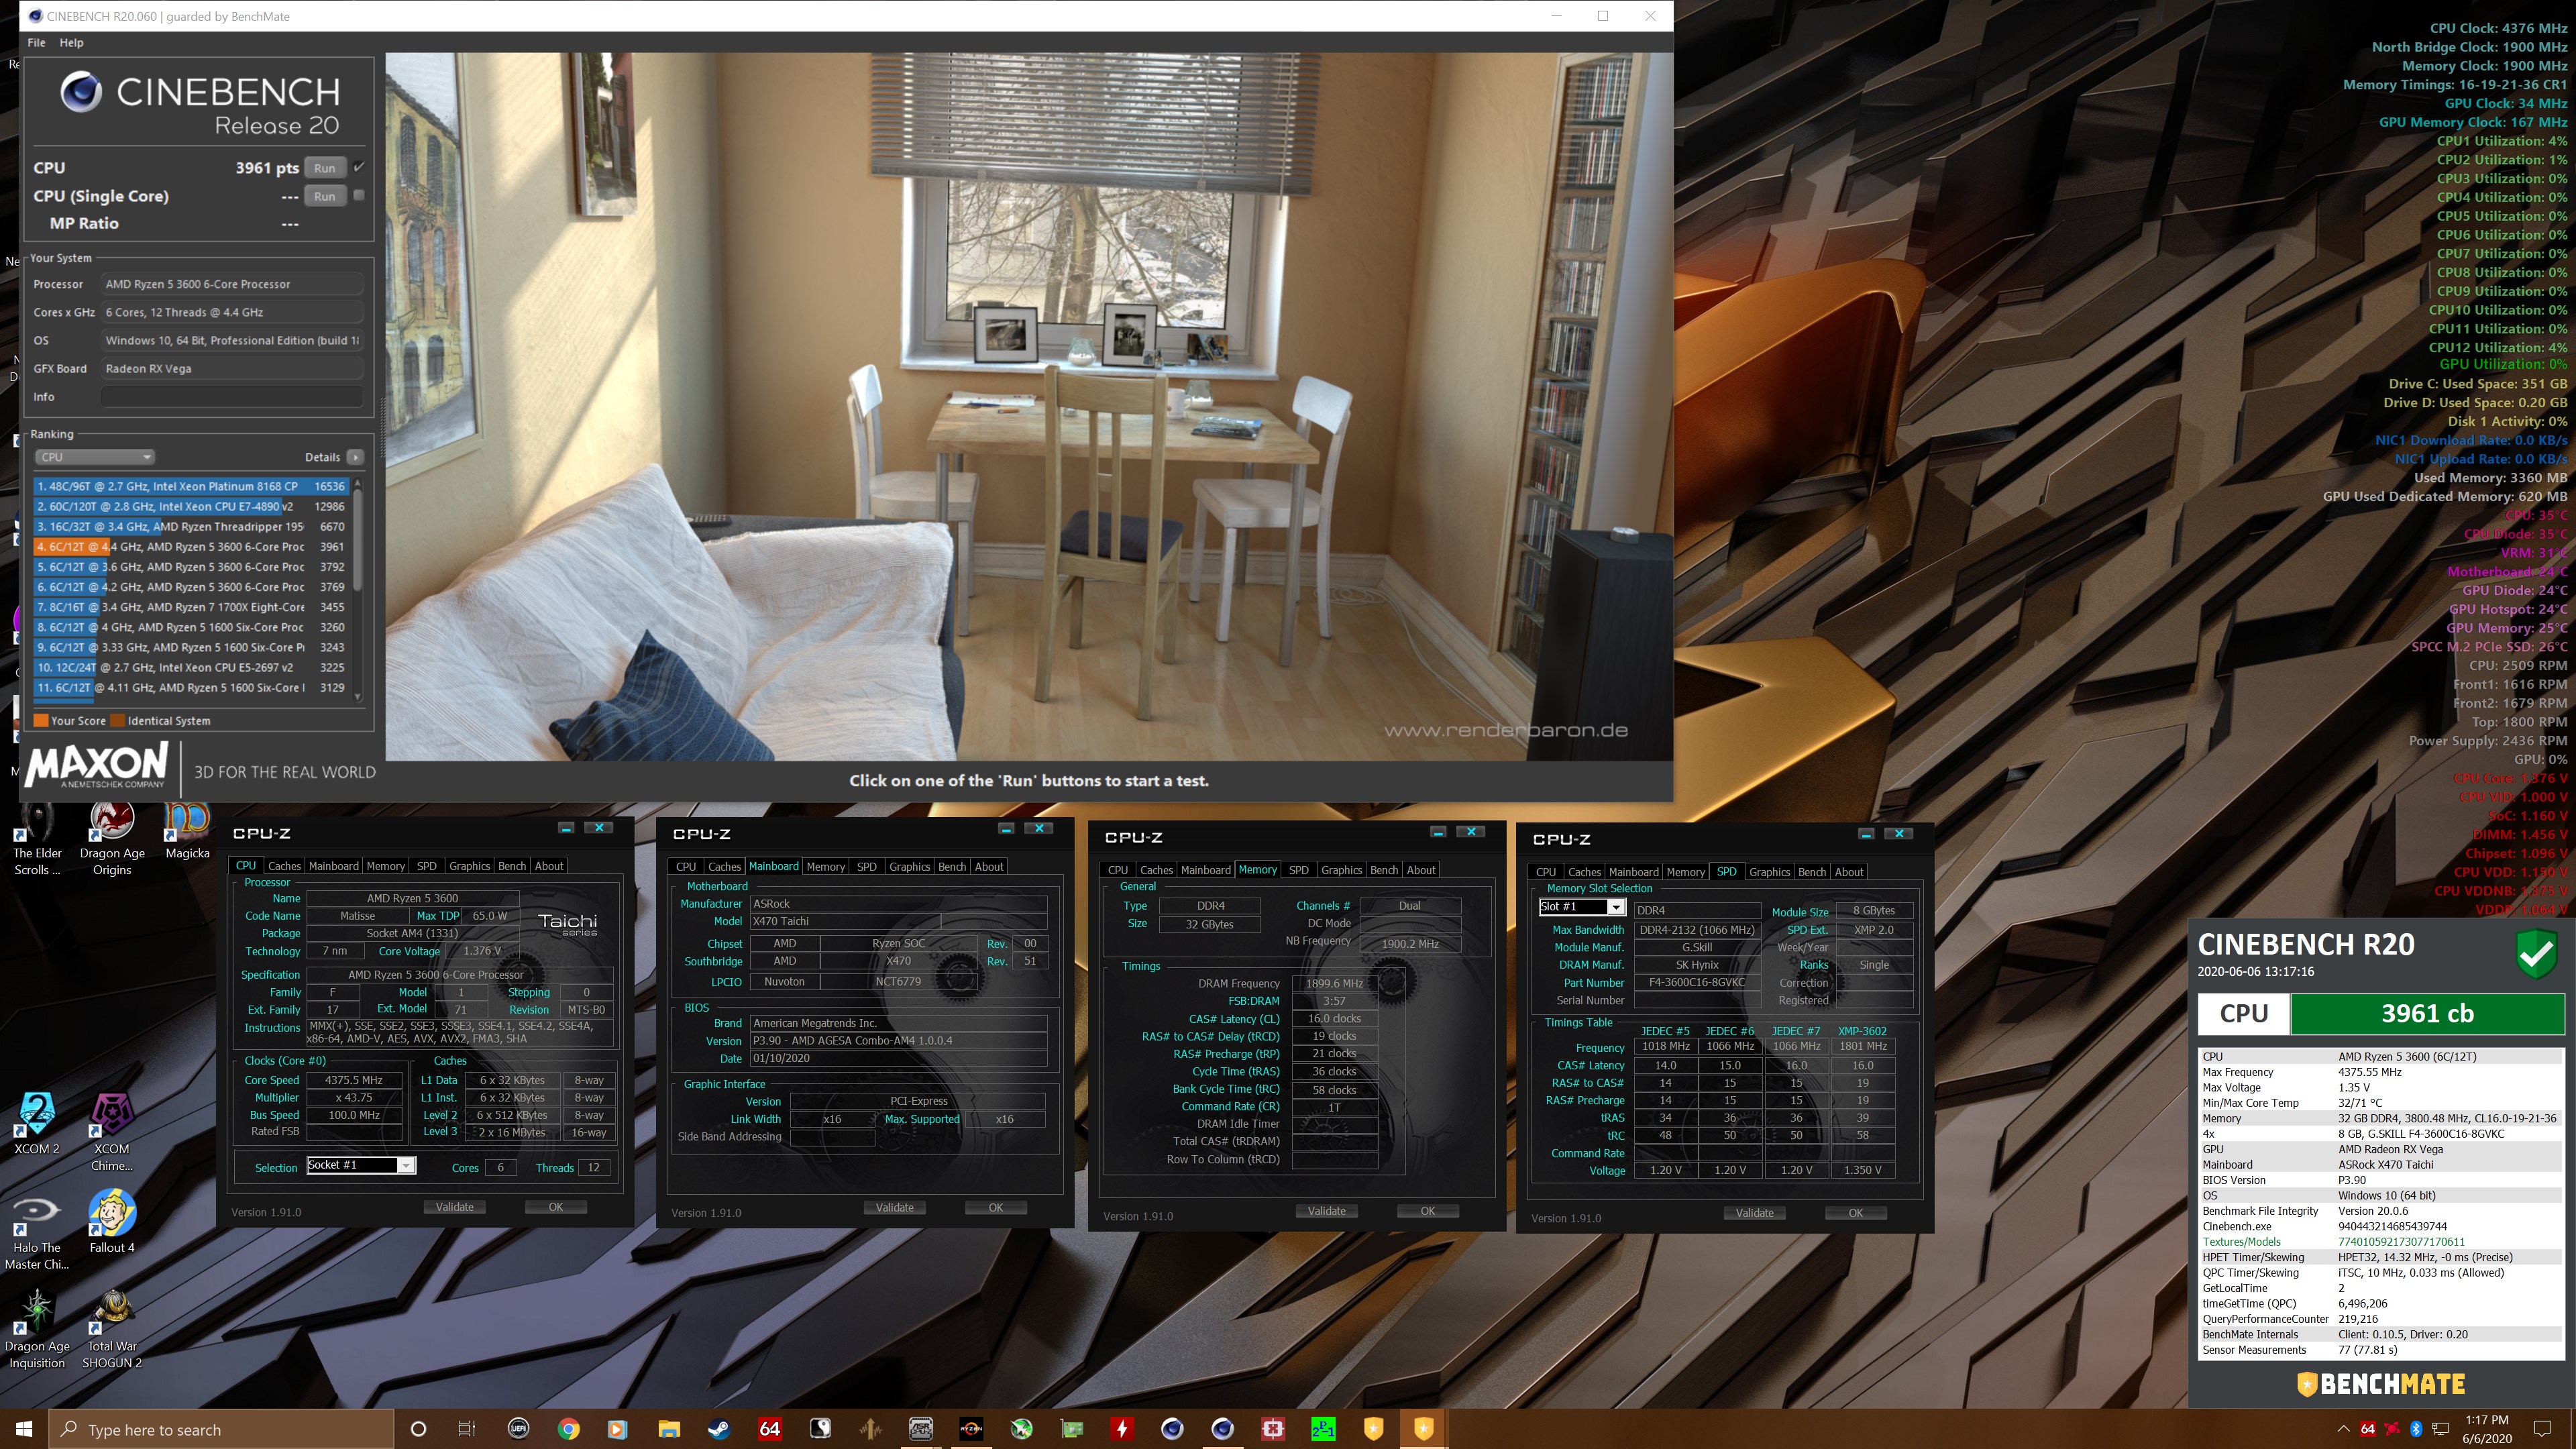Image resolution: width=2576 pixels, height=1449 pixels.
Task: Click the CPU-Z taskbar icon
Action: point(920,1429)
